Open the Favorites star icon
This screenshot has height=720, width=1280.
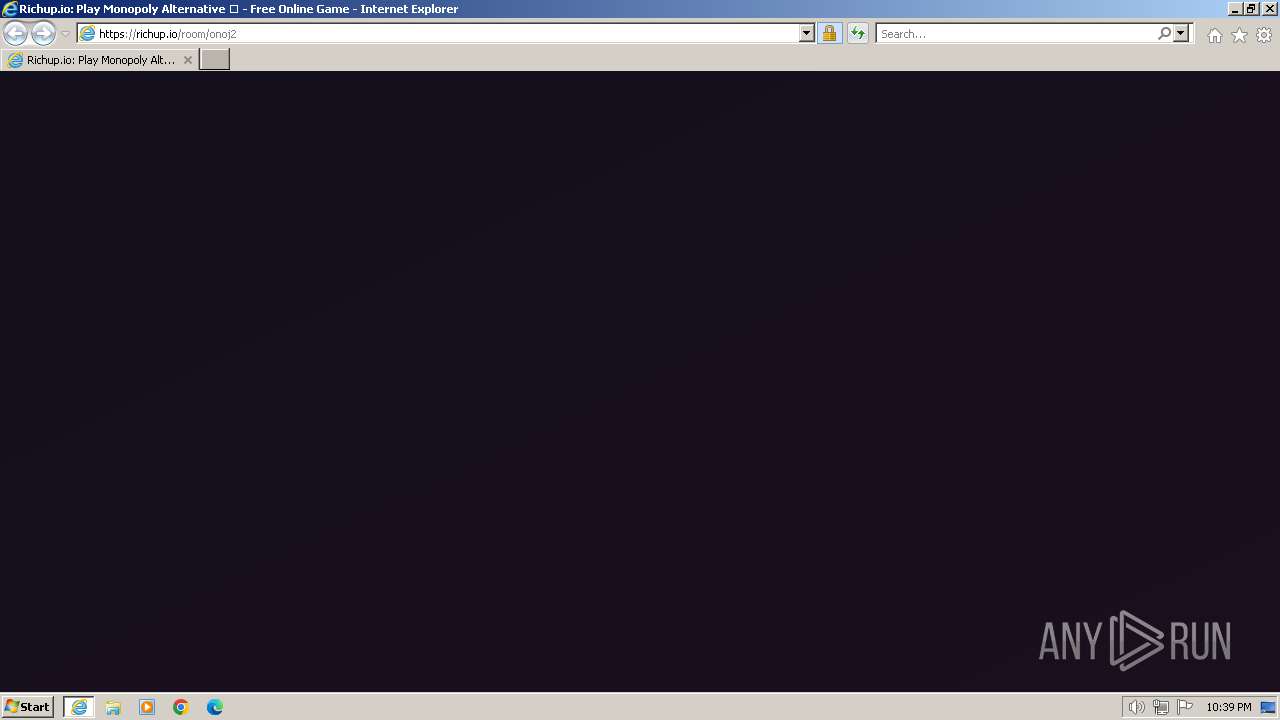click(1239, 35)
